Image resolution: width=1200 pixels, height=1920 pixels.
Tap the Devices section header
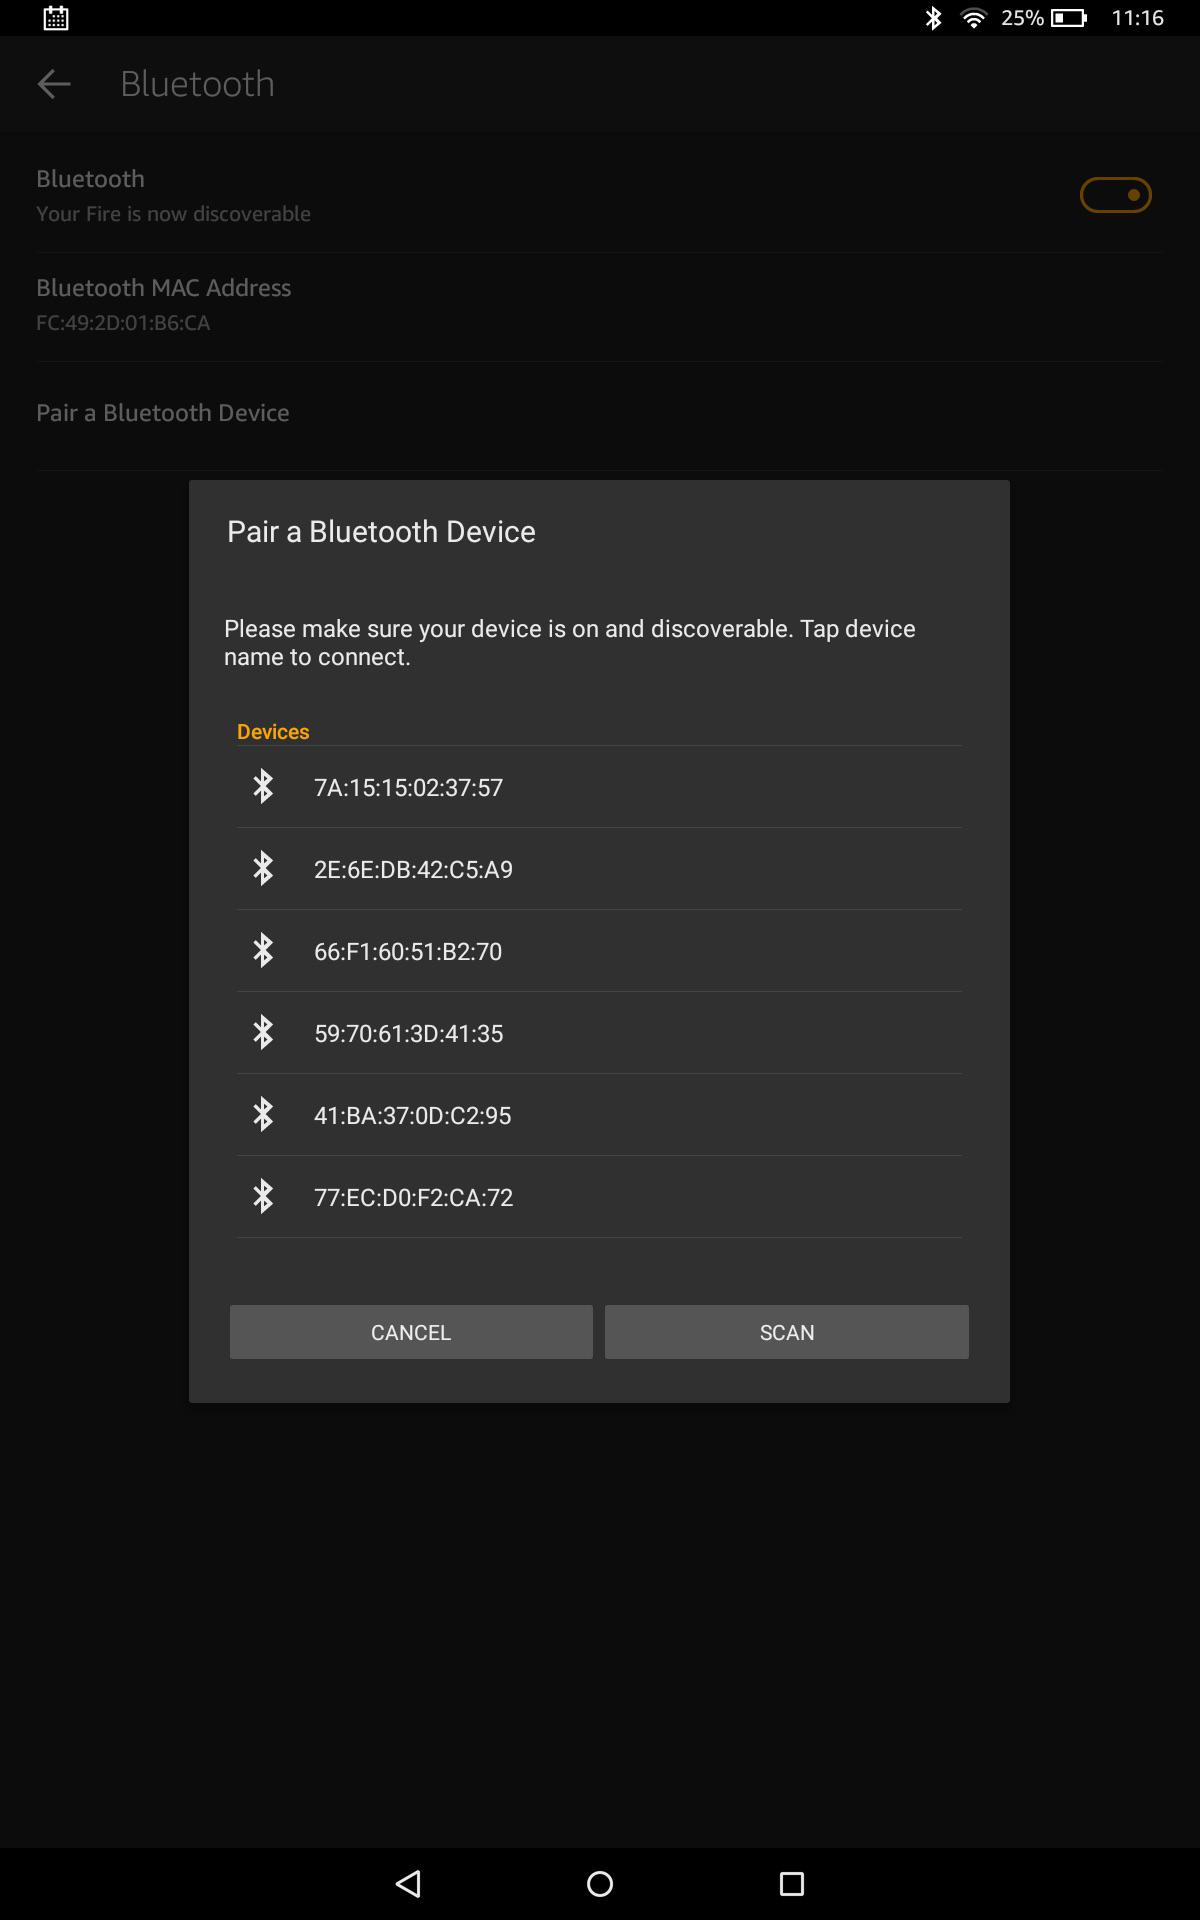[x=273, y=731]
